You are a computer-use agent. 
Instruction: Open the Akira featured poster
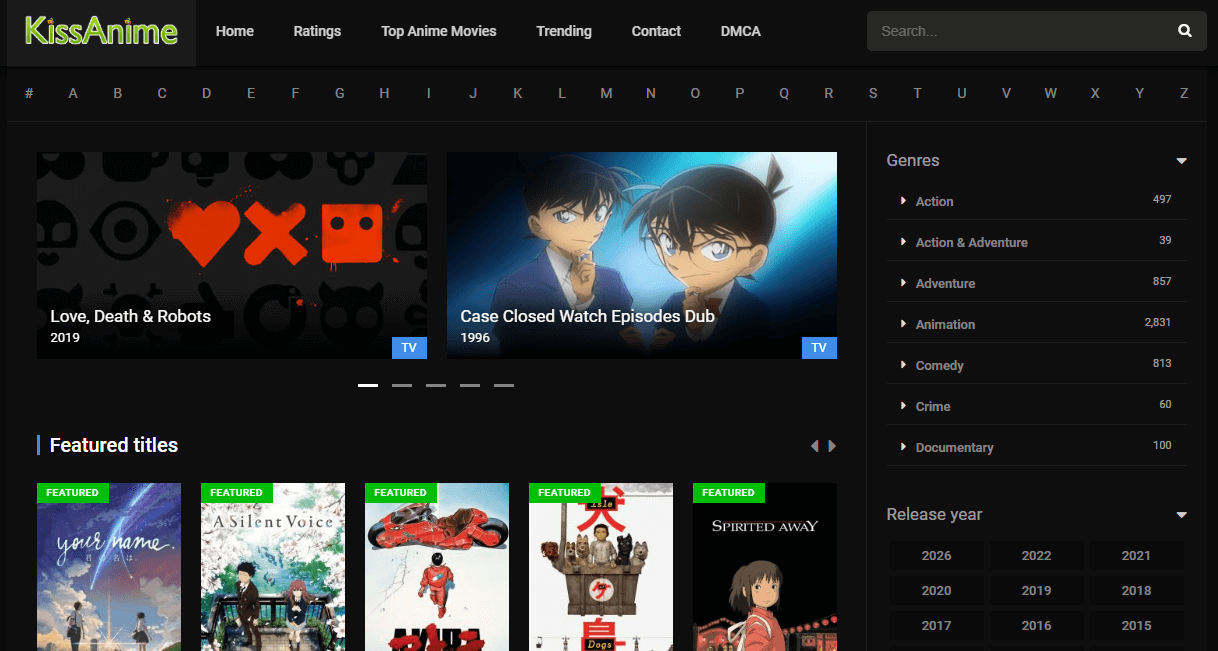click(437, 567)
